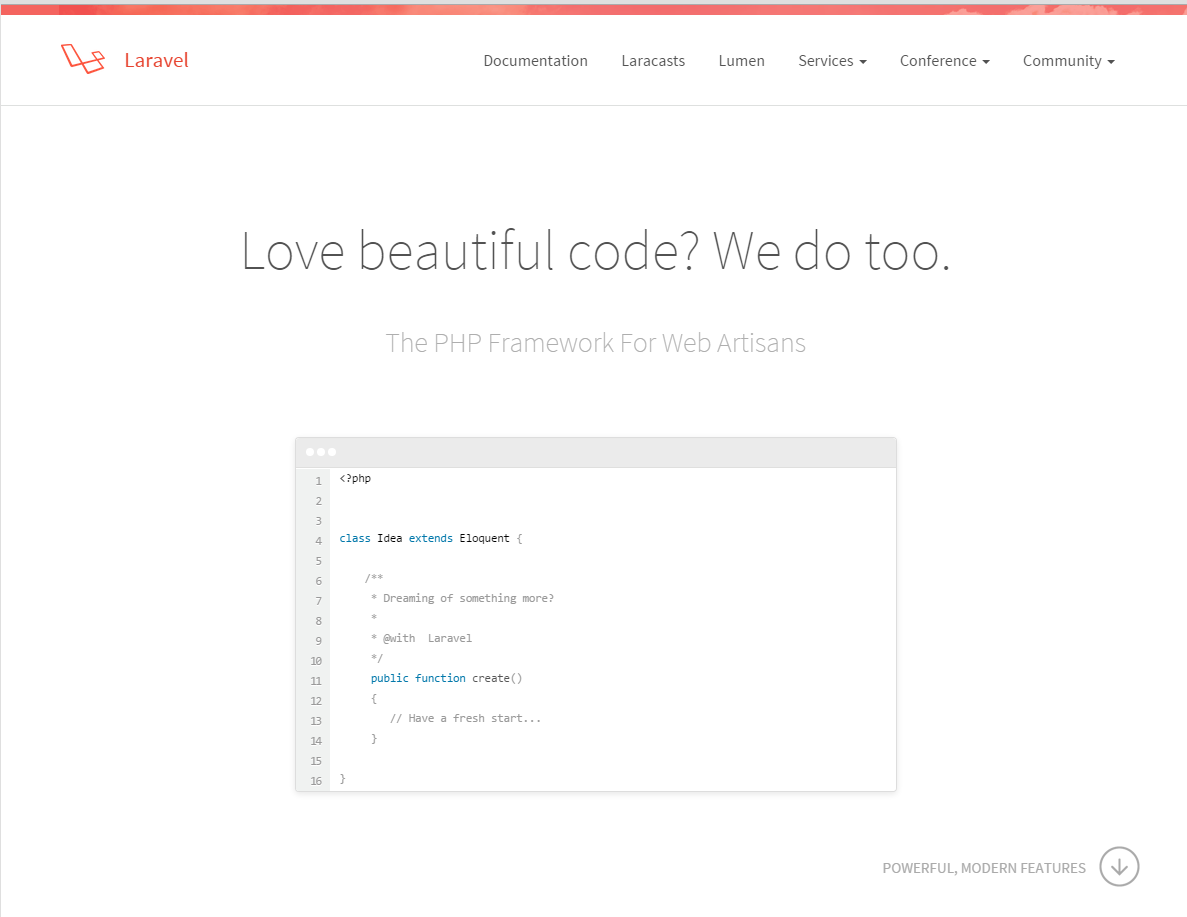1187x917 pixels.
Task: Go to Laracasts from the navigation
Action: coord(653,61)
